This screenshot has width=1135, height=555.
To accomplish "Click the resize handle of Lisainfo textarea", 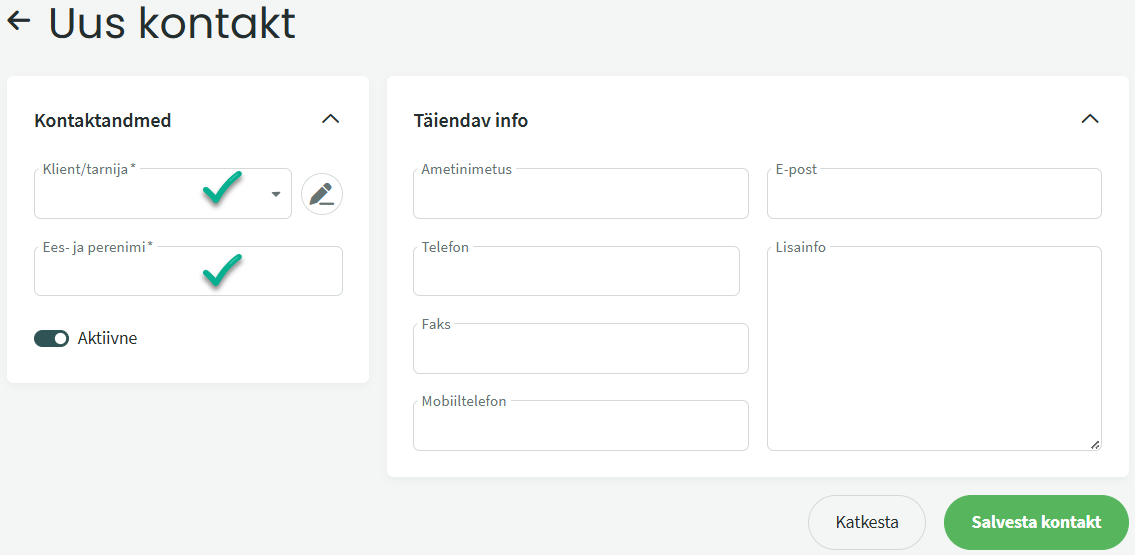I will 1094,444.
